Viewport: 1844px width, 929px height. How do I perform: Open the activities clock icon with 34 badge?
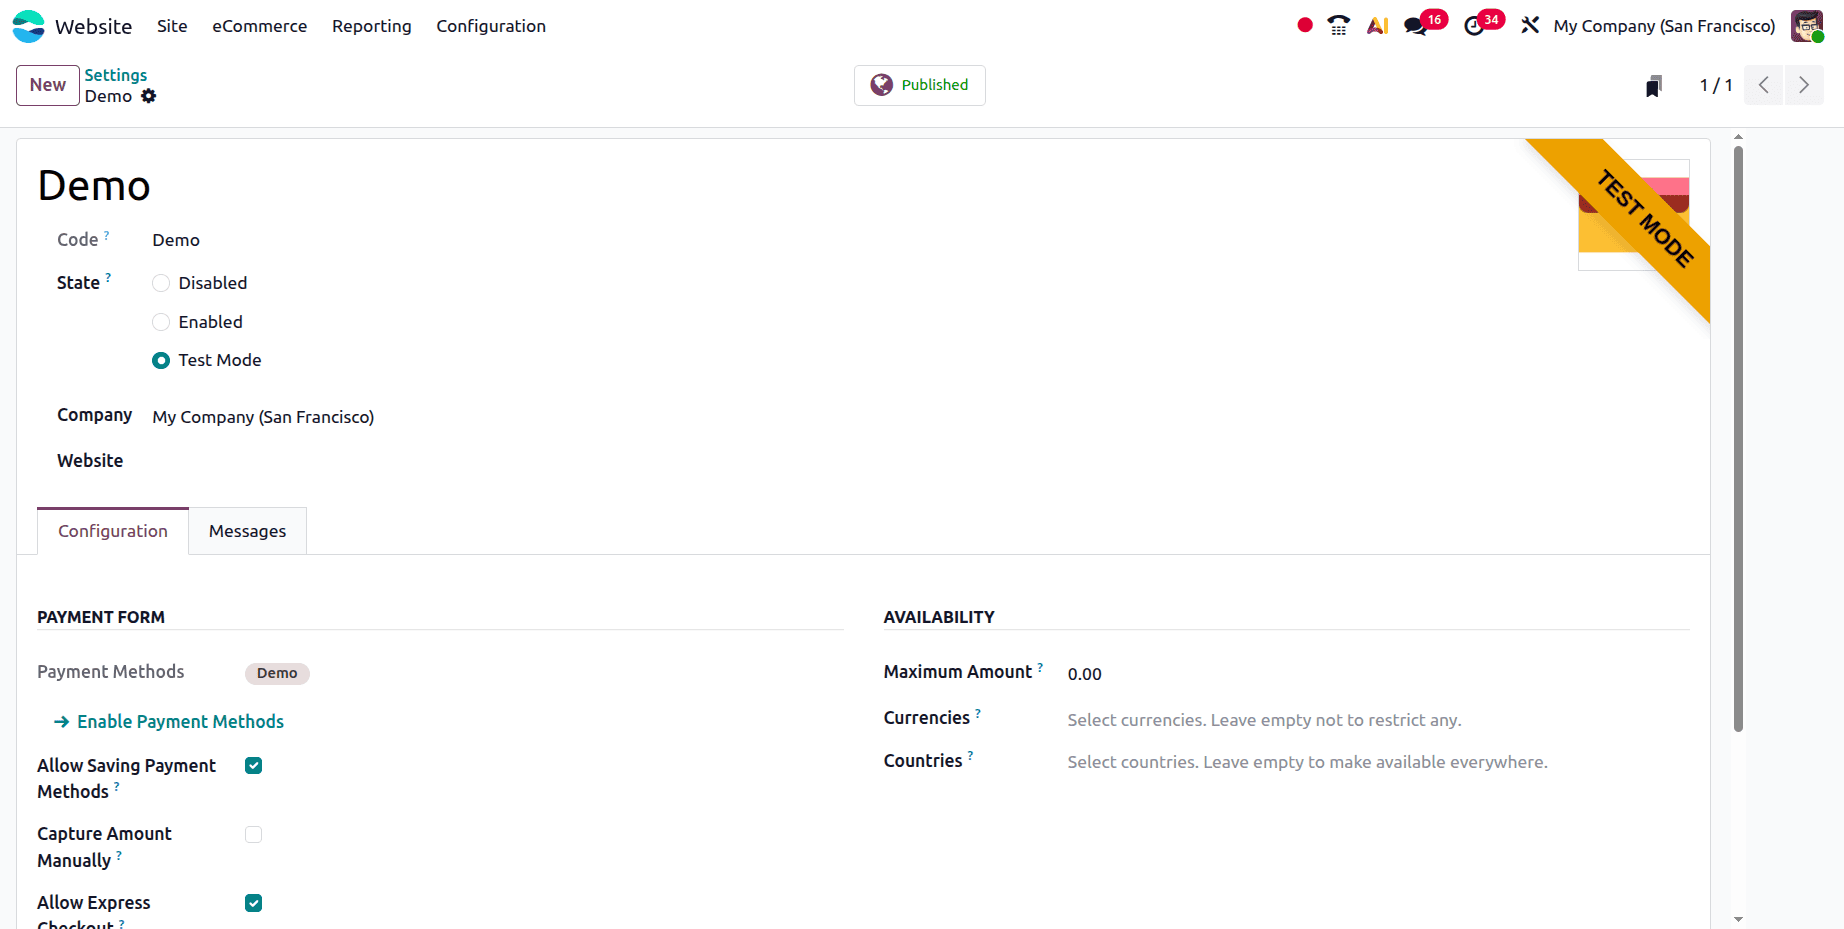click(1474, 26)
